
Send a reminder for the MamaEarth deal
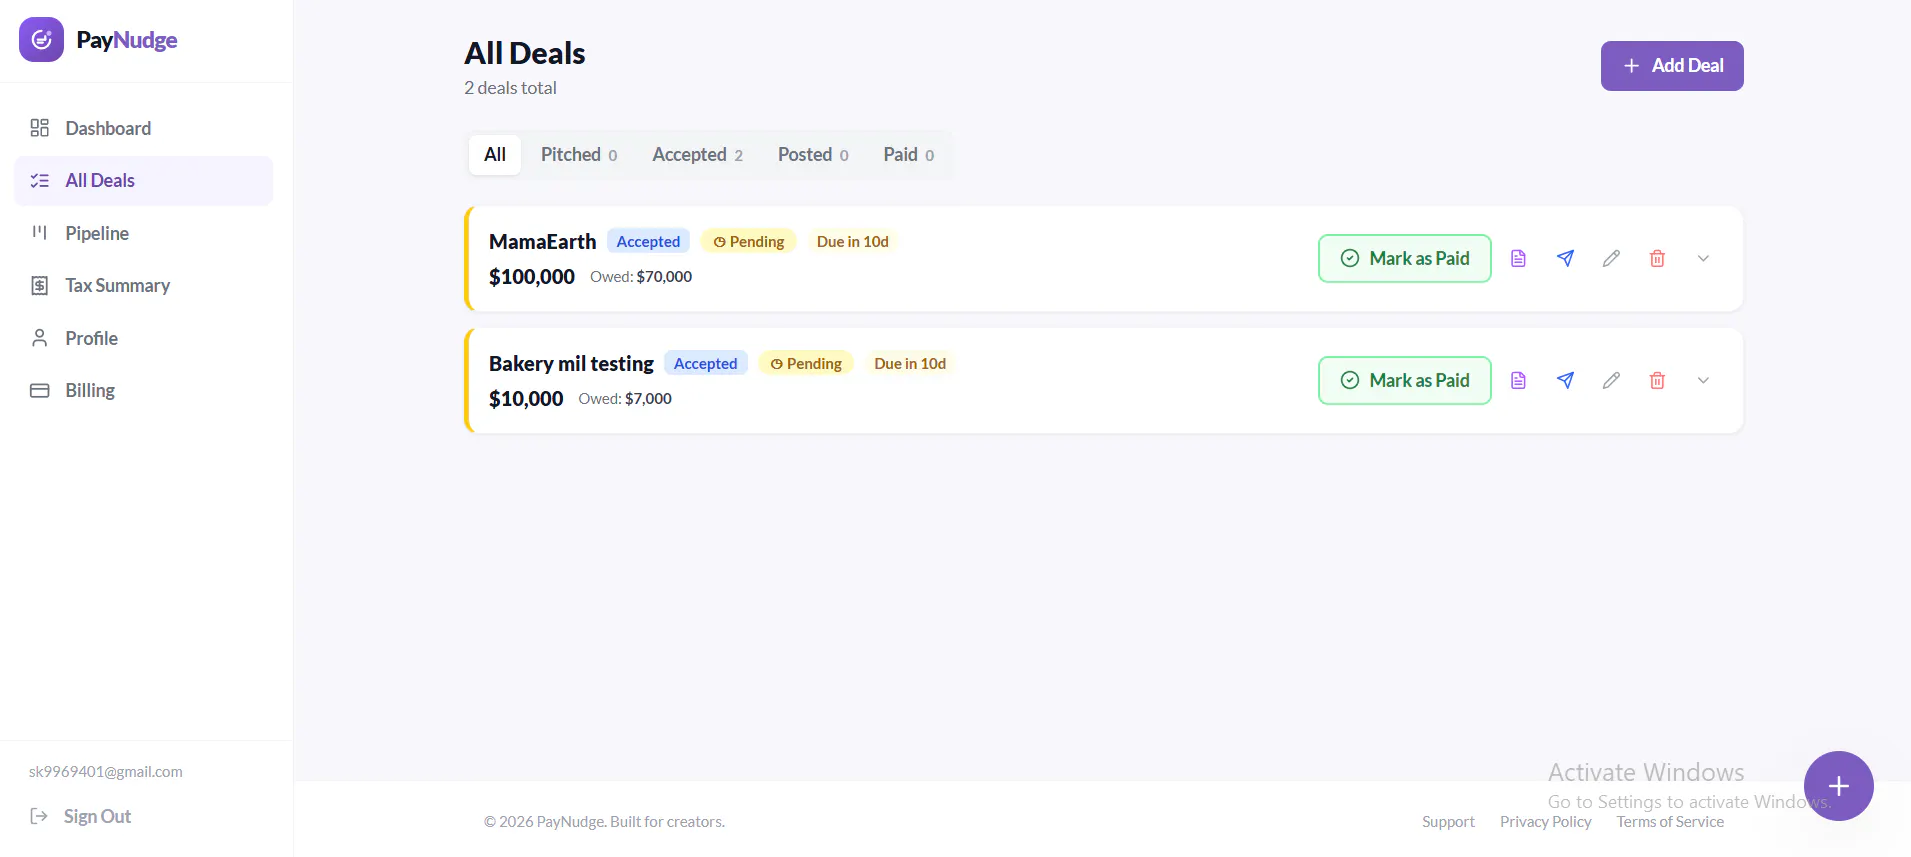coord(1565,258)
